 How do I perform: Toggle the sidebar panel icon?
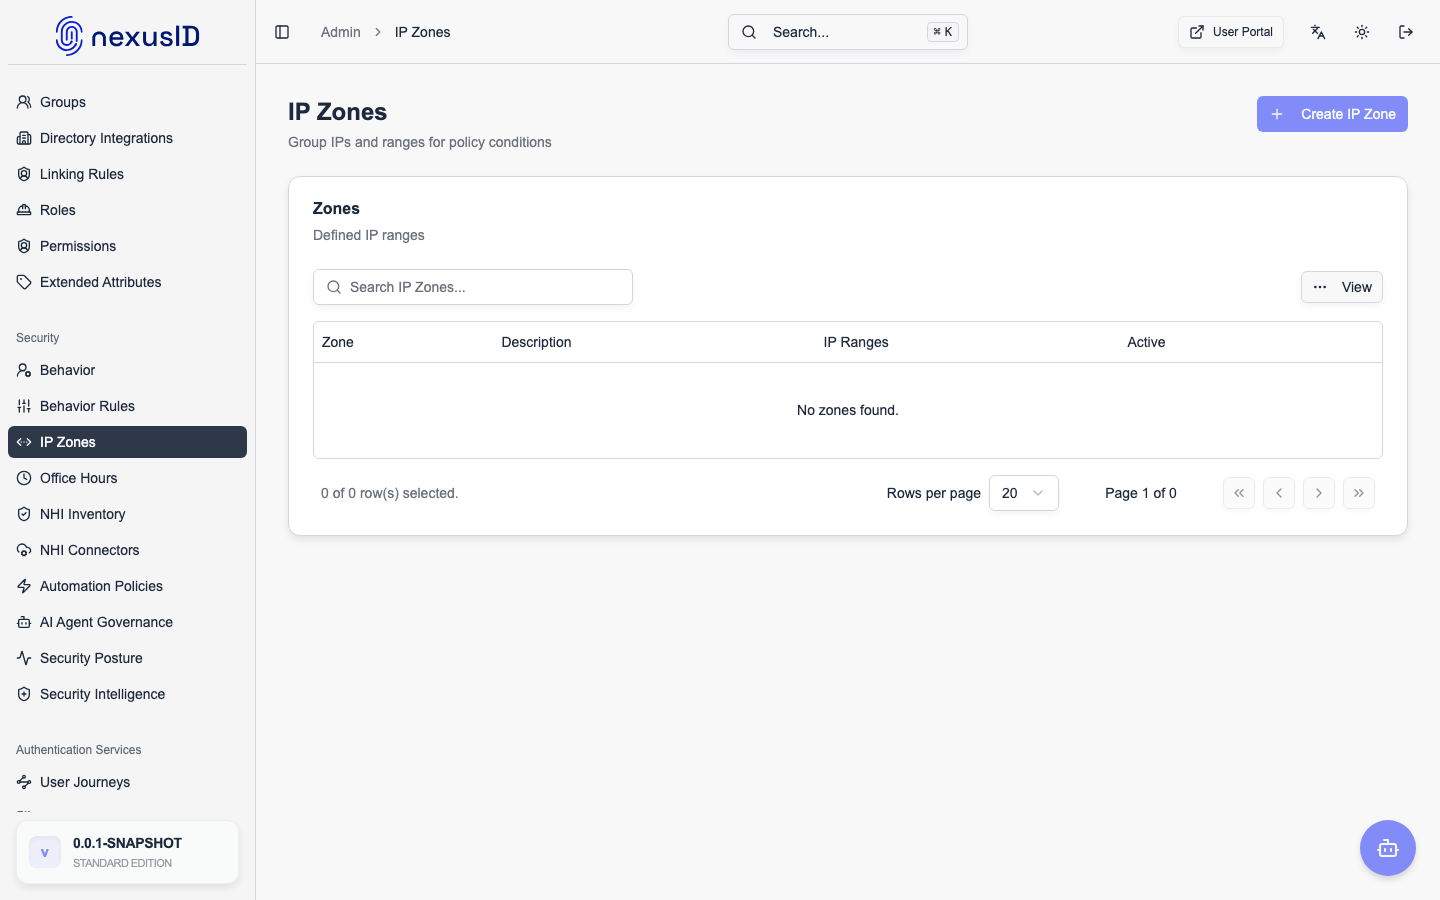point(282,32)
